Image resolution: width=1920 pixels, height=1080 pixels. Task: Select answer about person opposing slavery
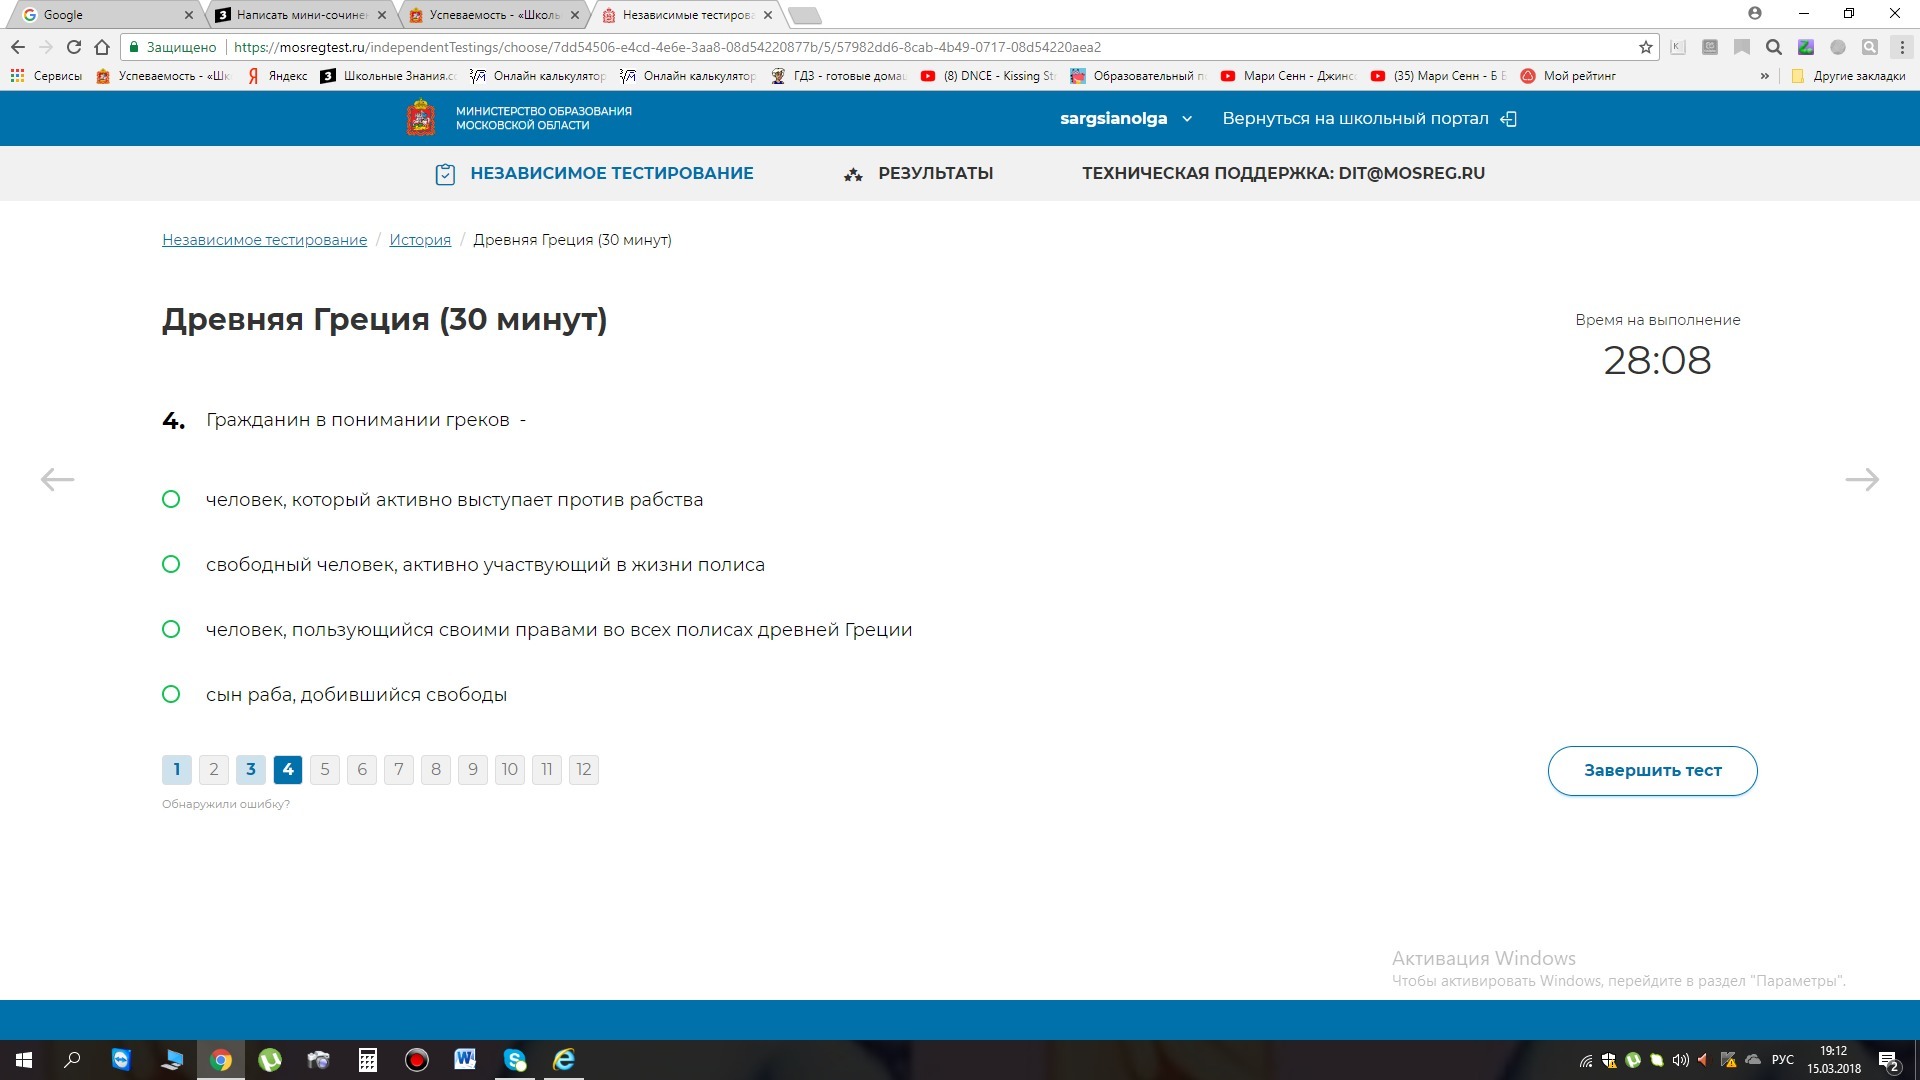tap(171, 500)
